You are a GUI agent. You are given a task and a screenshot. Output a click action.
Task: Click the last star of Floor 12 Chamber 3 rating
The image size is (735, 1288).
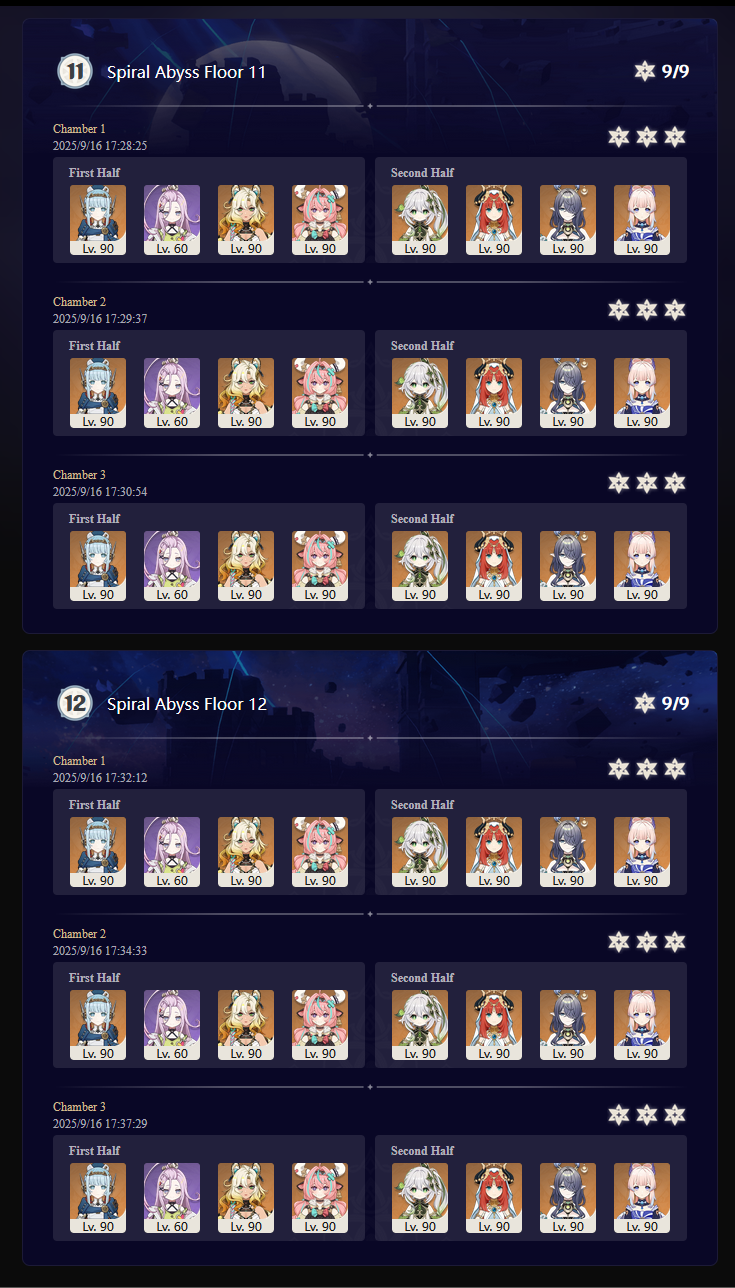pos(675,1115)
